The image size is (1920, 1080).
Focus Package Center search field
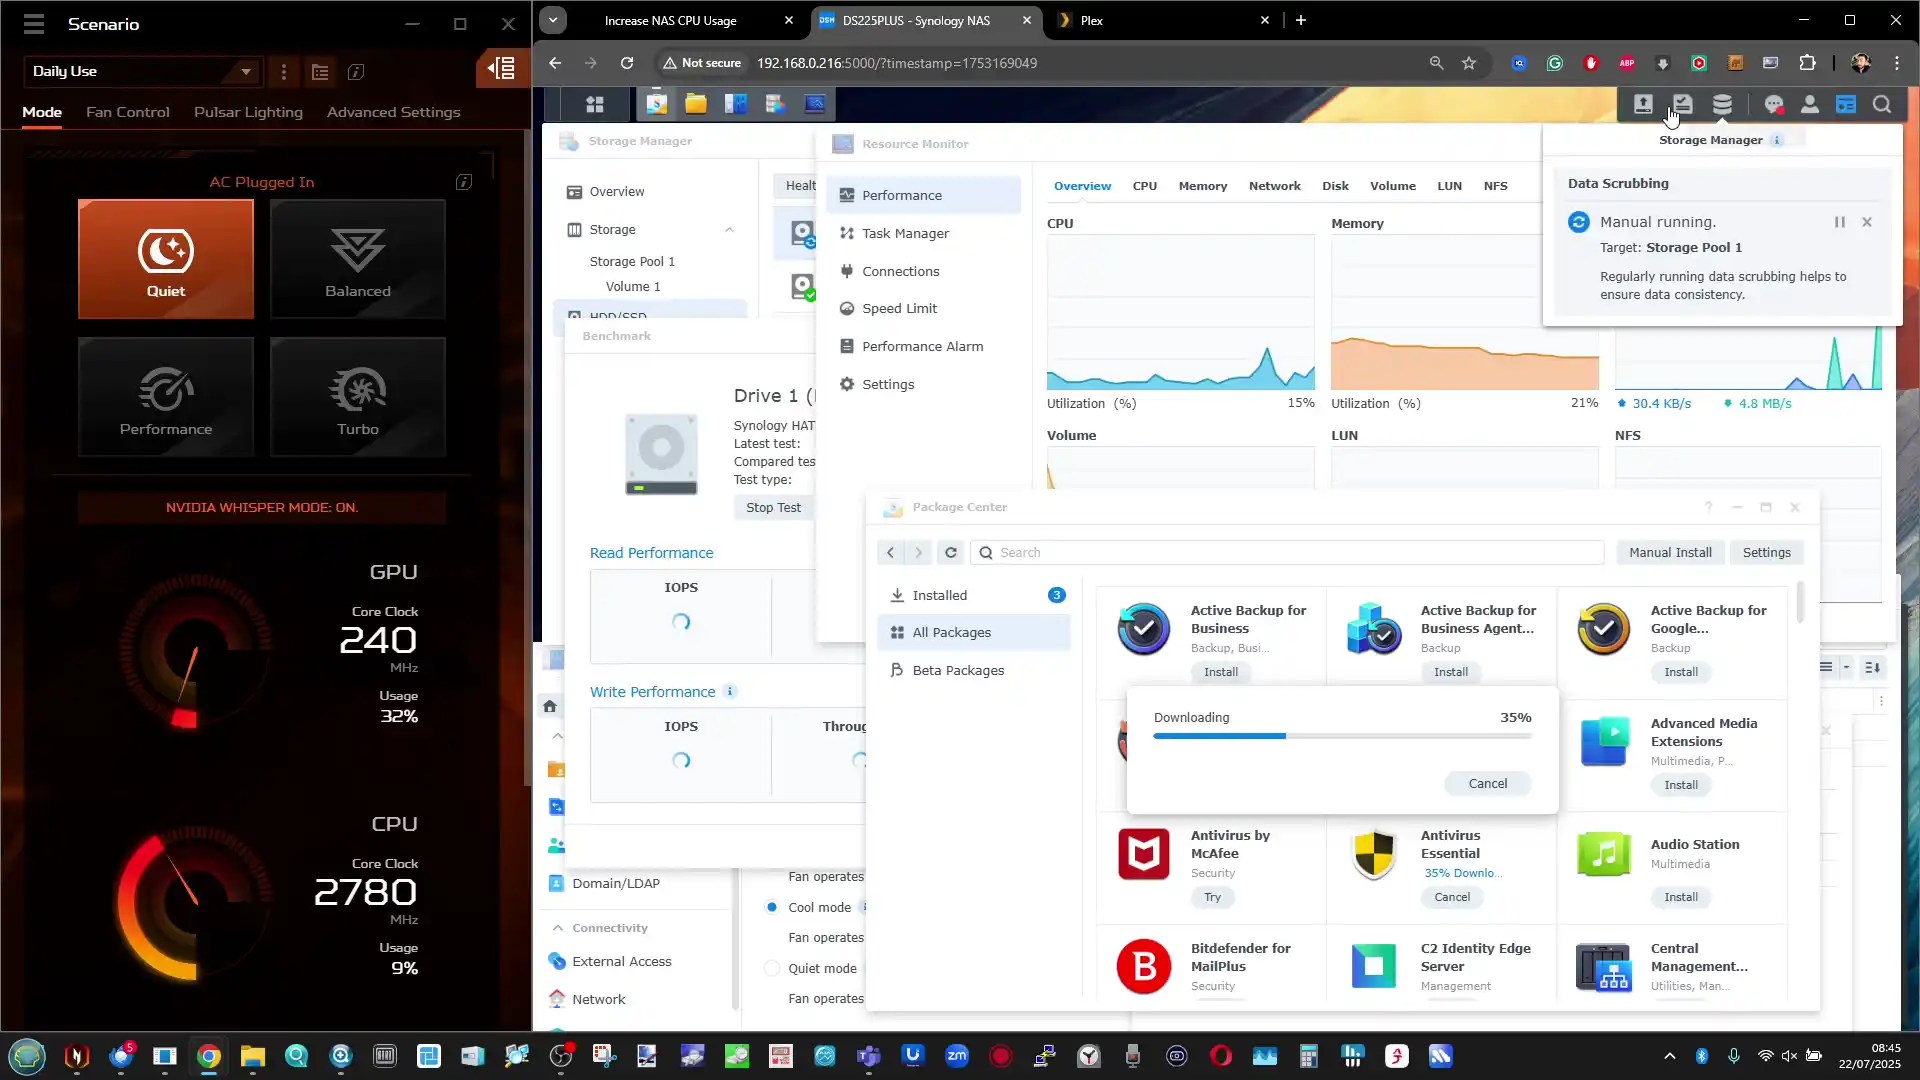[1287, 552]
